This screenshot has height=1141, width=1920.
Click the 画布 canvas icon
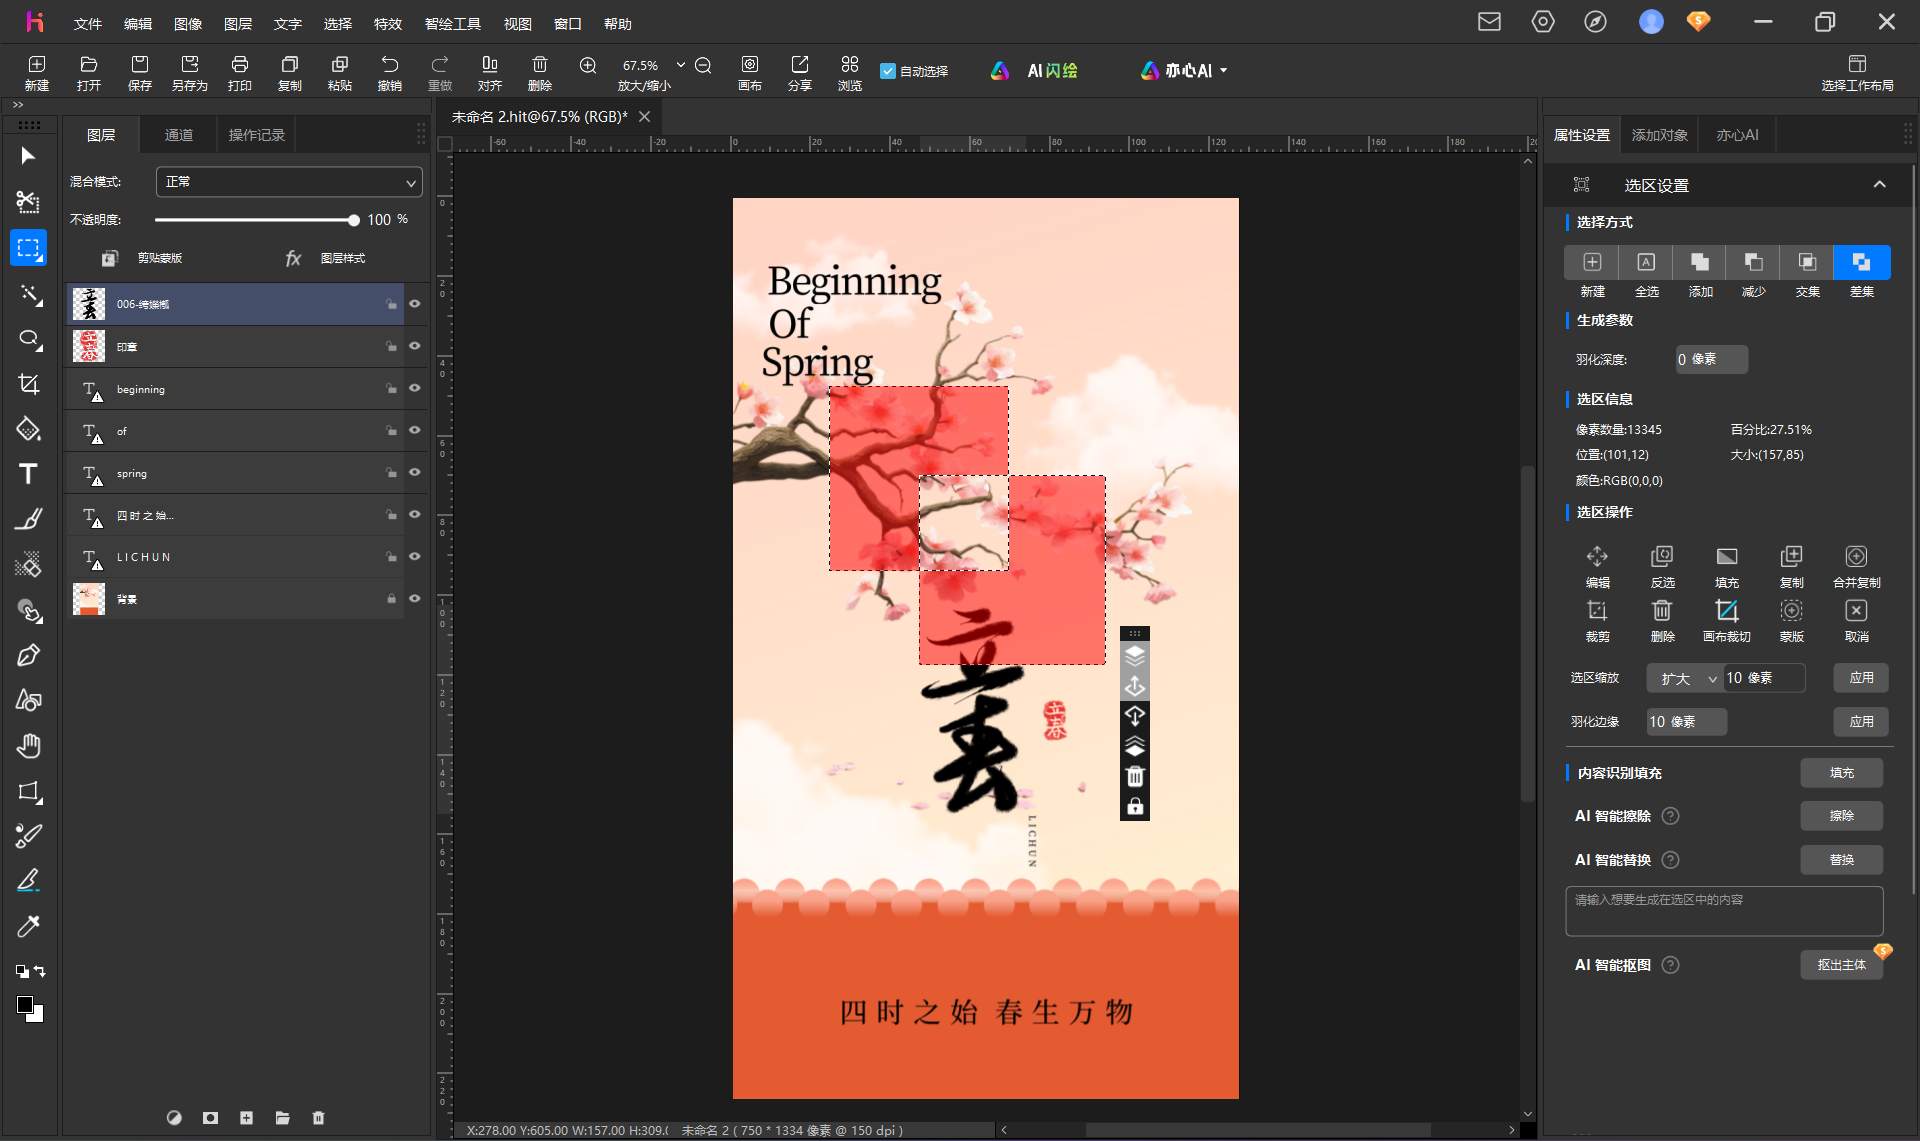coord(750,72)
